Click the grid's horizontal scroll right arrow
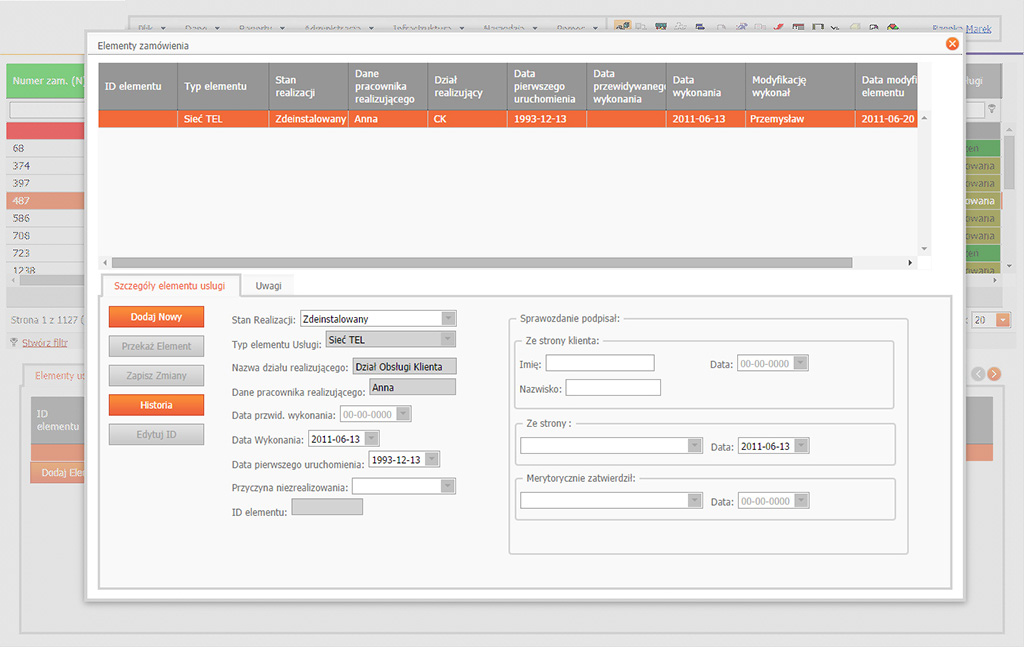The width and height of the screenshot is (1024, 647). [910, 263]
